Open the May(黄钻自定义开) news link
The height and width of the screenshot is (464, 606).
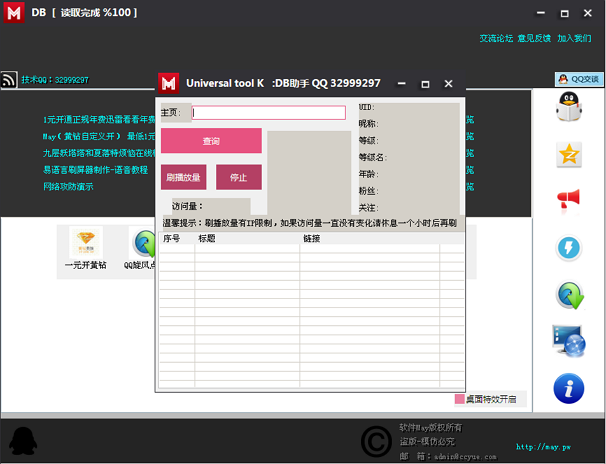99,136
